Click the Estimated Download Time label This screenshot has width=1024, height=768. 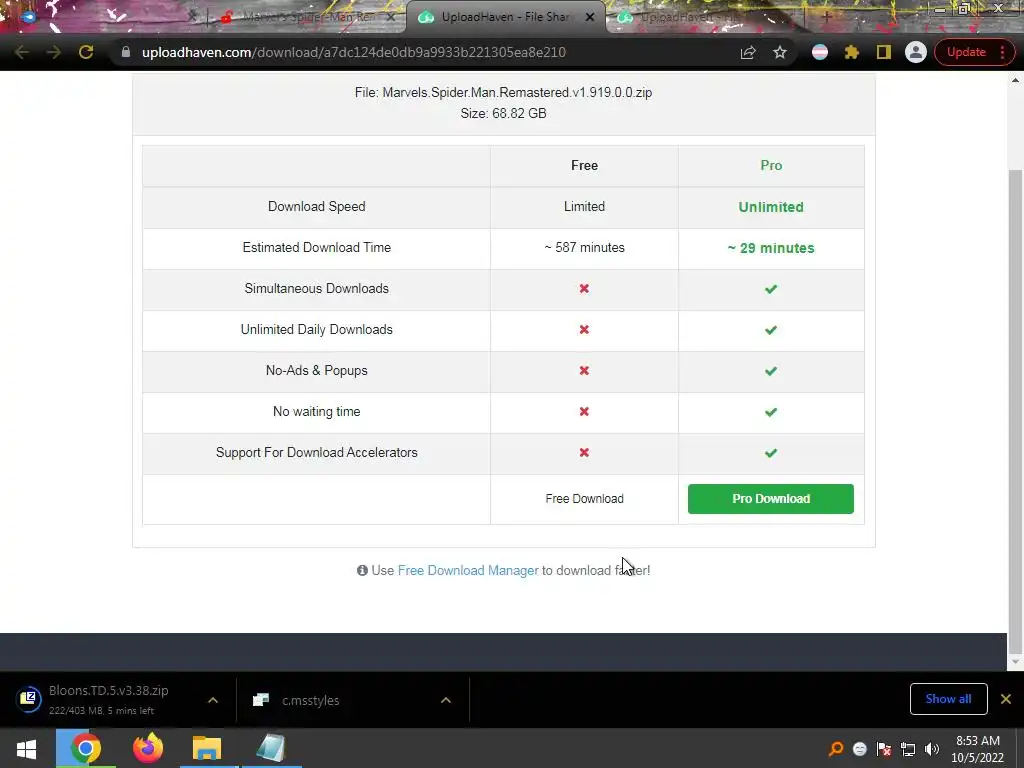(x=317, y=248)
